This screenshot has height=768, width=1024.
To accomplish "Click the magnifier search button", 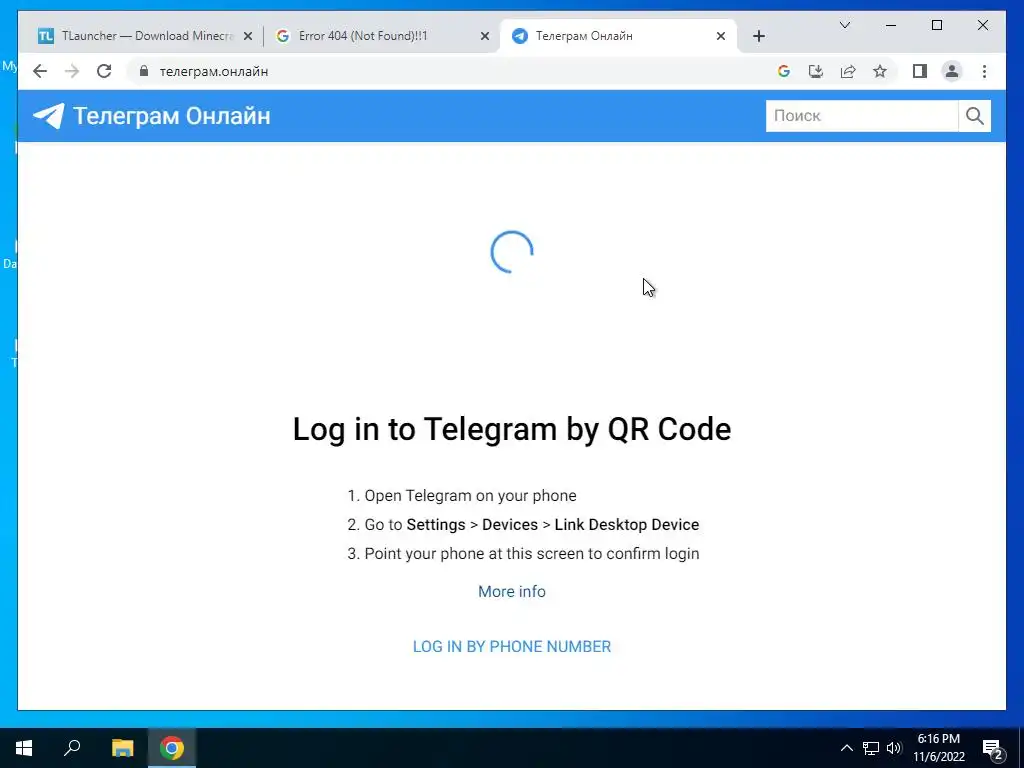I will [974, 116].
